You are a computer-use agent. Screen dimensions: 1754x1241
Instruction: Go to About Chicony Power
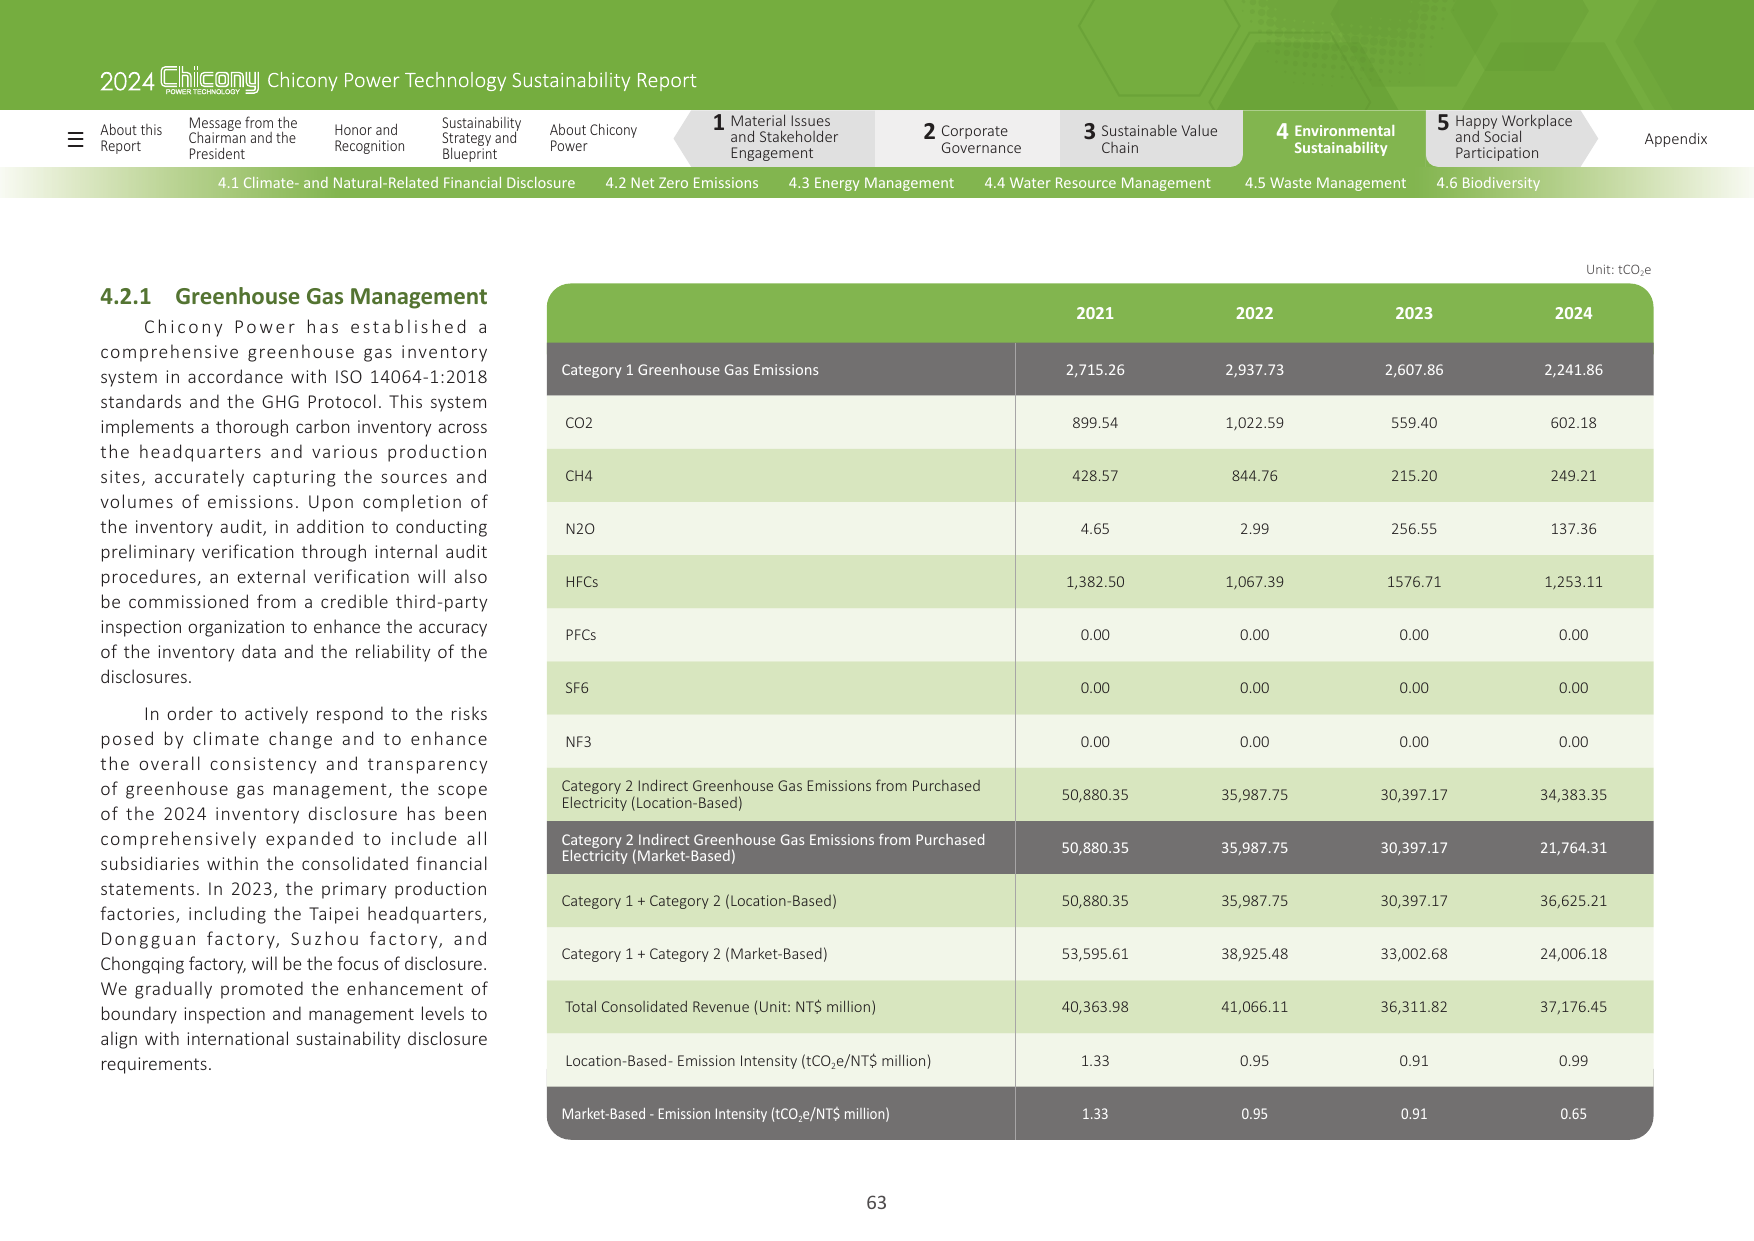click(x=593, y=138)
